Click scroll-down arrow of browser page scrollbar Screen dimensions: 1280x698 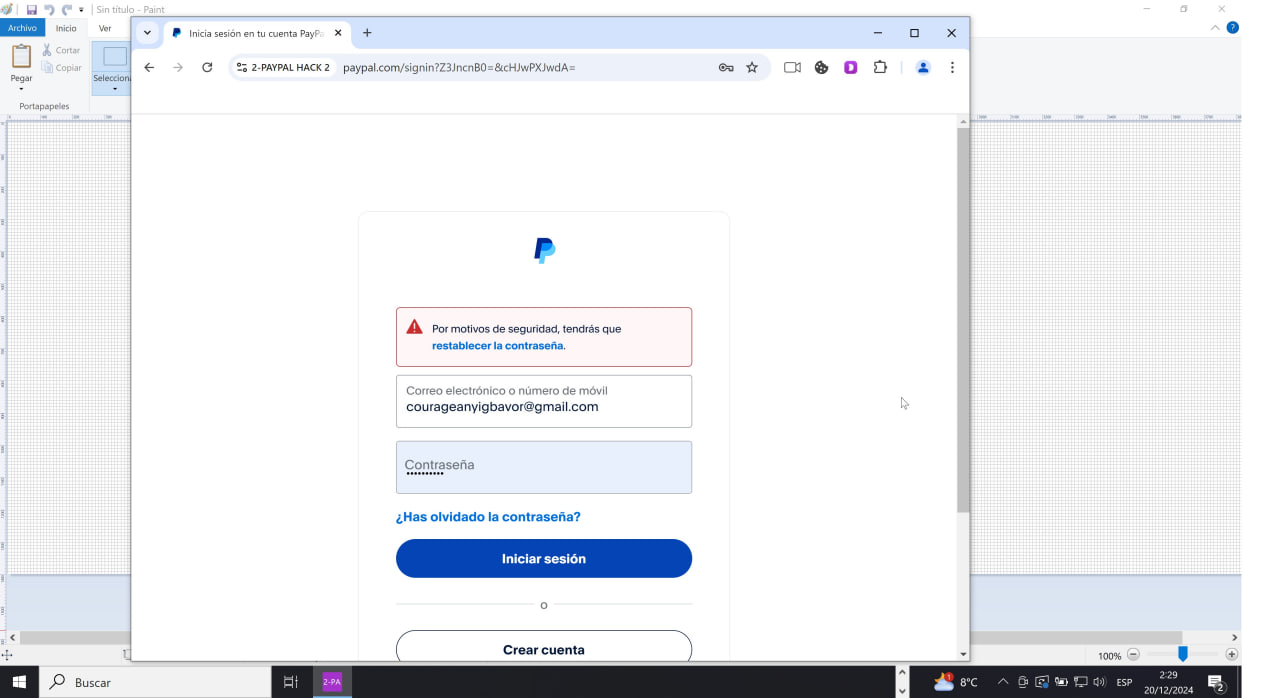point(963,654)
